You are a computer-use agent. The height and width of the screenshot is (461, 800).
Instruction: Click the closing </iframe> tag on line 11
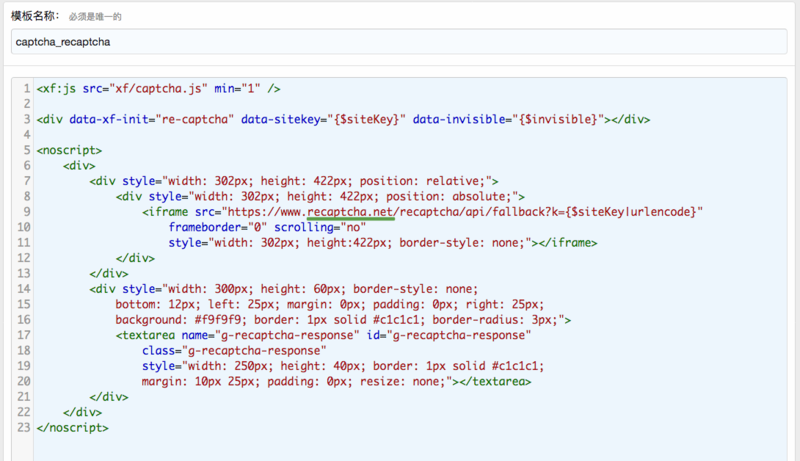(x=568, y=243)
